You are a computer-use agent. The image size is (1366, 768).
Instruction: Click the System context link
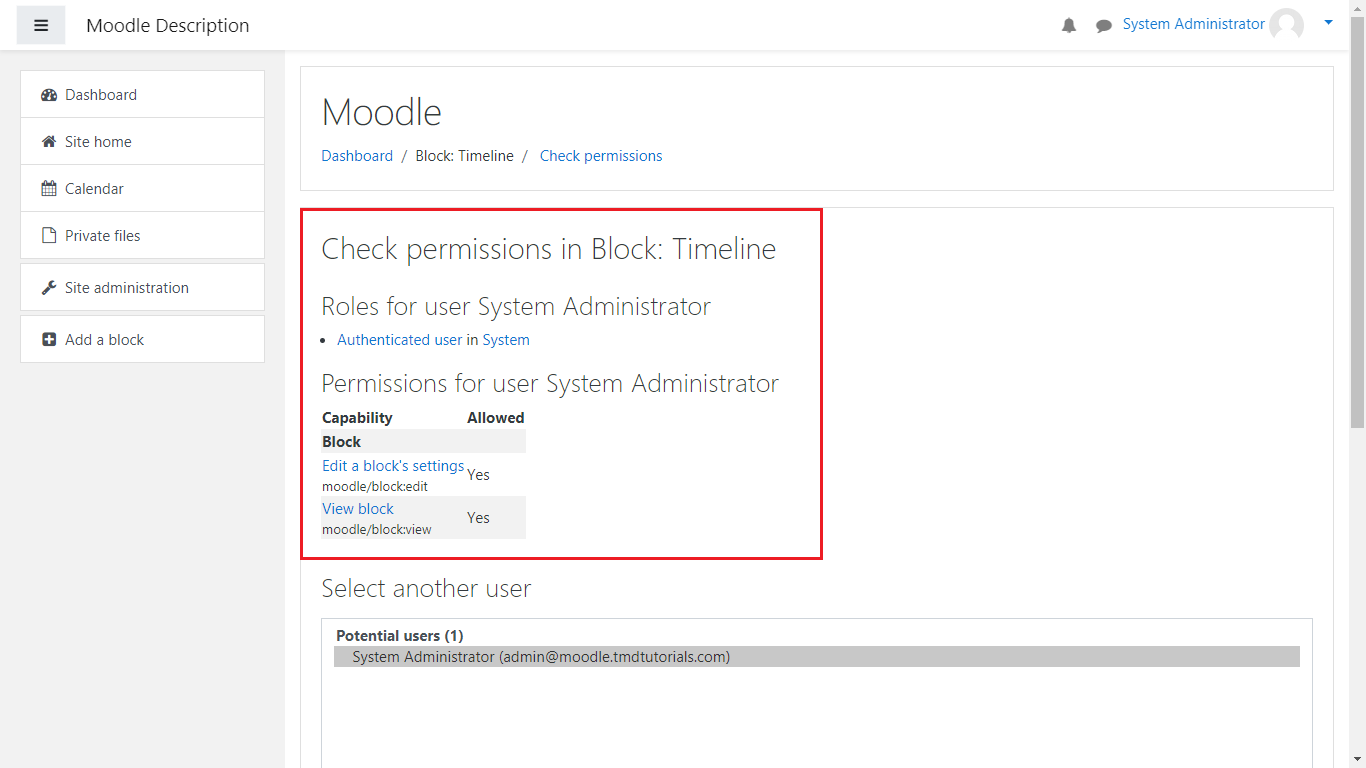[x=506, y=340]
